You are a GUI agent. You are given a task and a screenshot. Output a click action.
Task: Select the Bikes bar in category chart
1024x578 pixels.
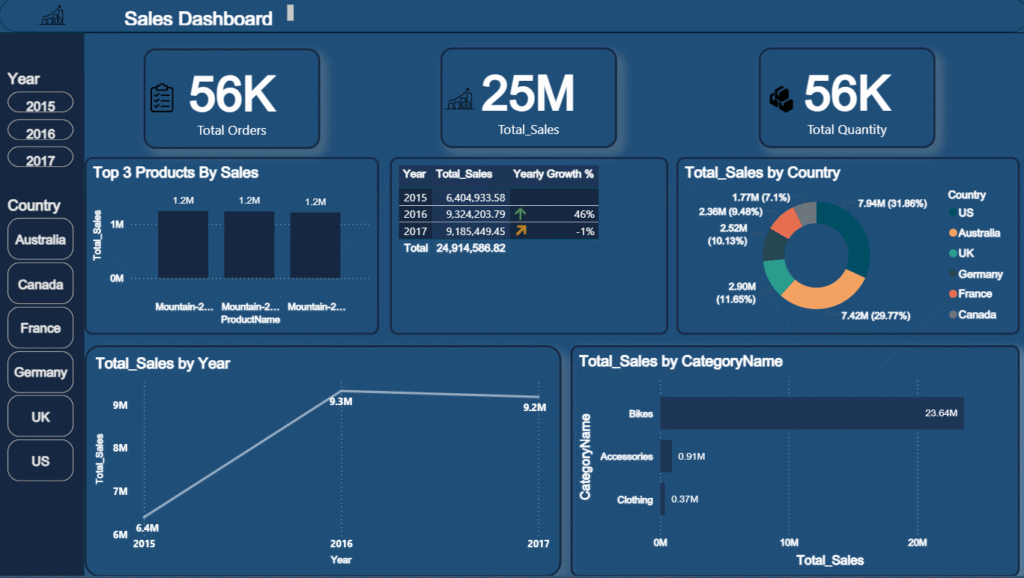pyautogui.click(x=811, y=413)
